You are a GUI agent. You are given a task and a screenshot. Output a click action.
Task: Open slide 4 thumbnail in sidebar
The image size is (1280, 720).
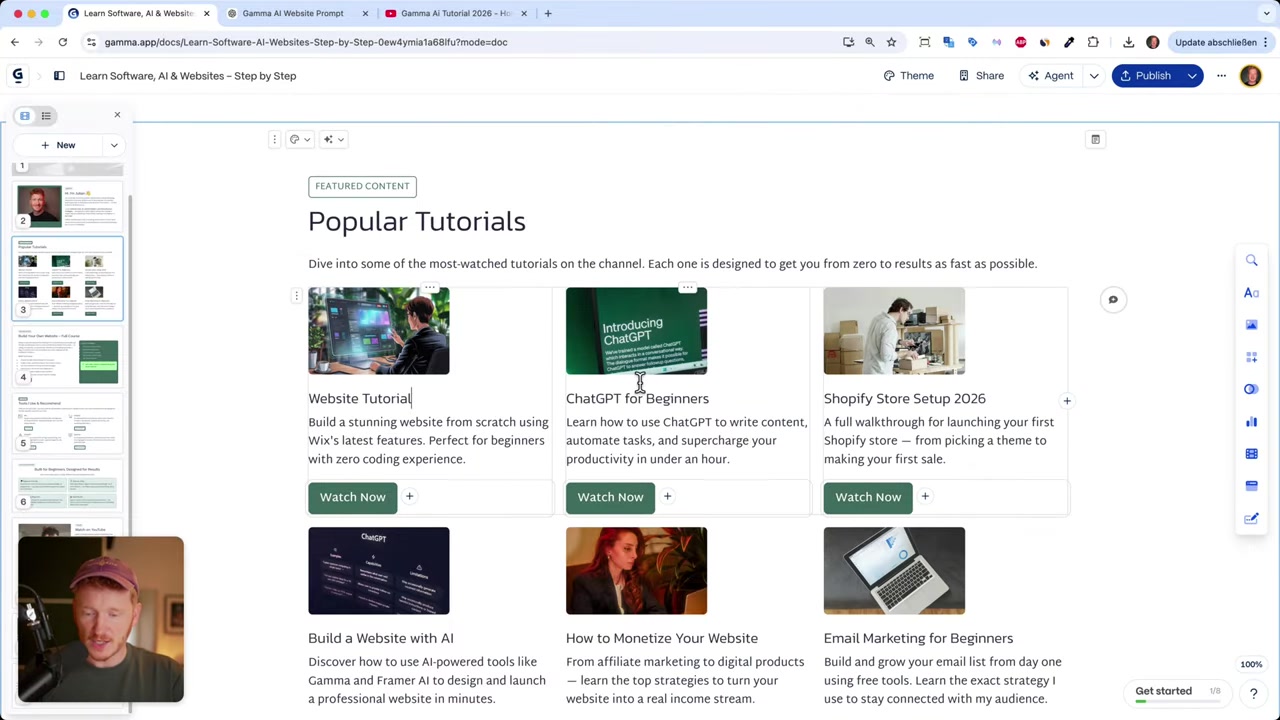(68, 357)
